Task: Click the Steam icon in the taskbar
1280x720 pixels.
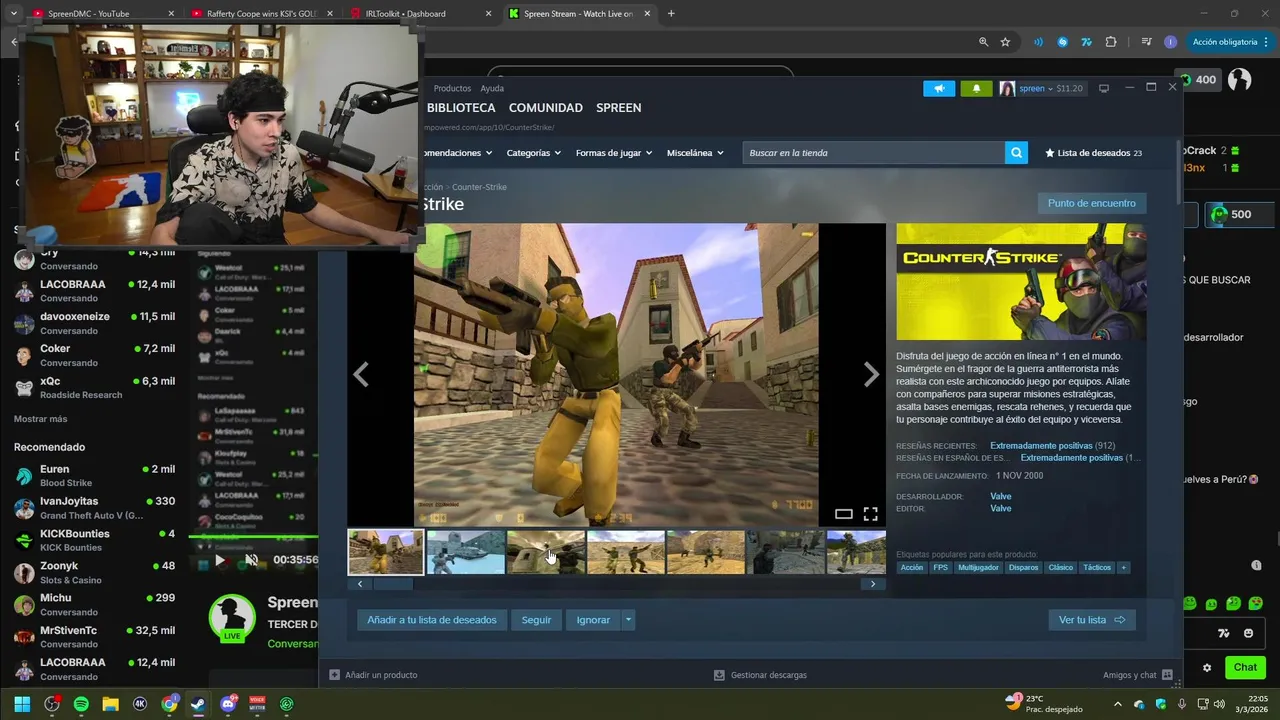Action: pos(198,704)
